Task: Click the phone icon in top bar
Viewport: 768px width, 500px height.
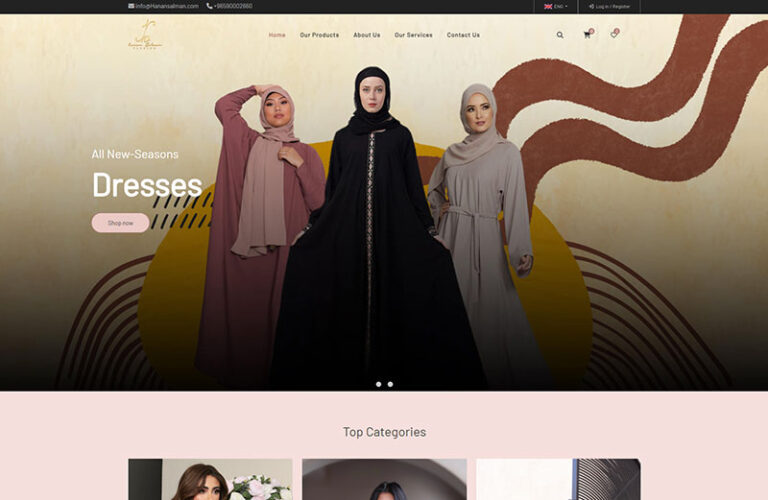Action: [209, 6]
